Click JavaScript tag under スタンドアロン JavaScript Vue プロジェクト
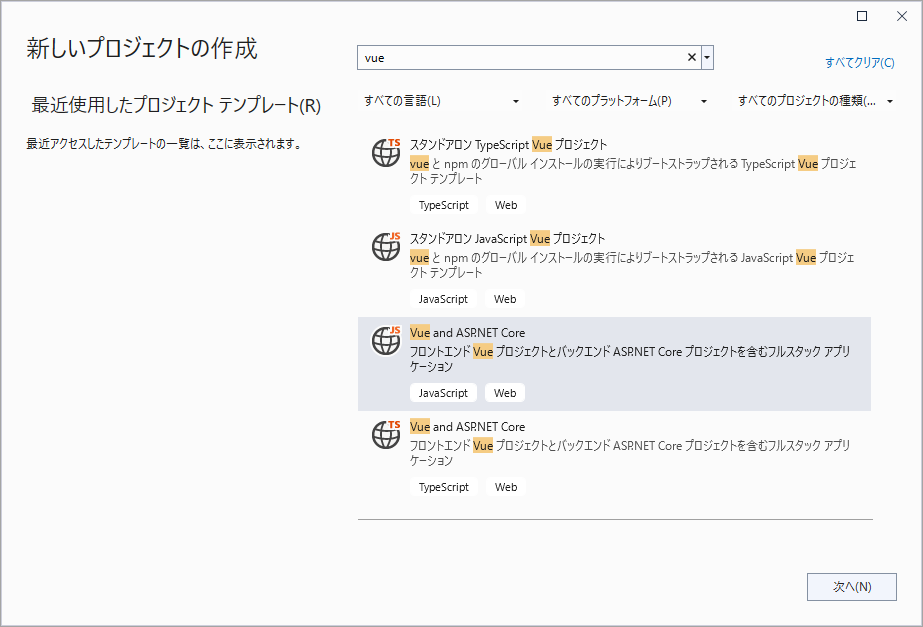923x627 pixels. tap(443, 299)
